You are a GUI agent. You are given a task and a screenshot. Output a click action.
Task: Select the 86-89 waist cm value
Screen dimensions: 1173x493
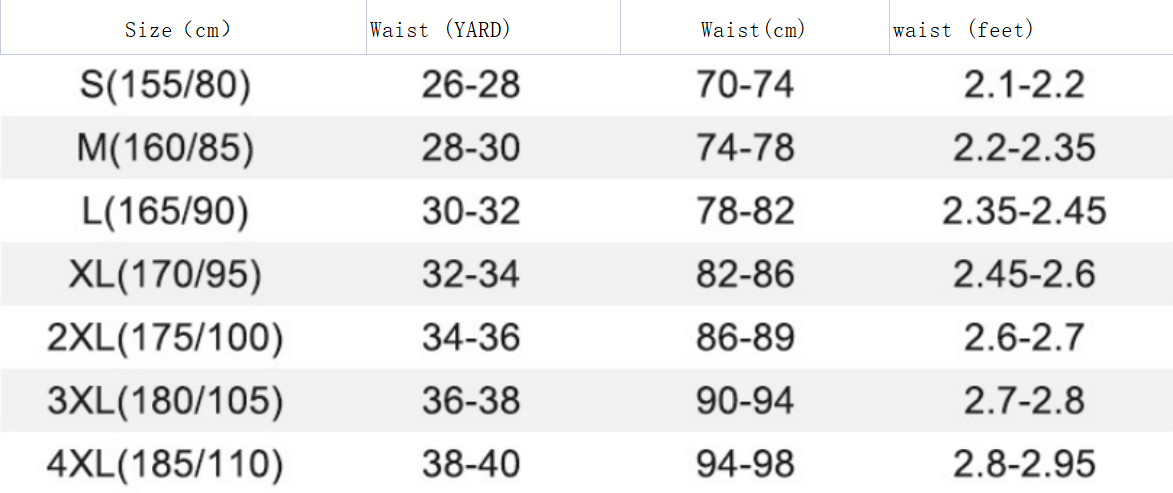tap(745, 338)
